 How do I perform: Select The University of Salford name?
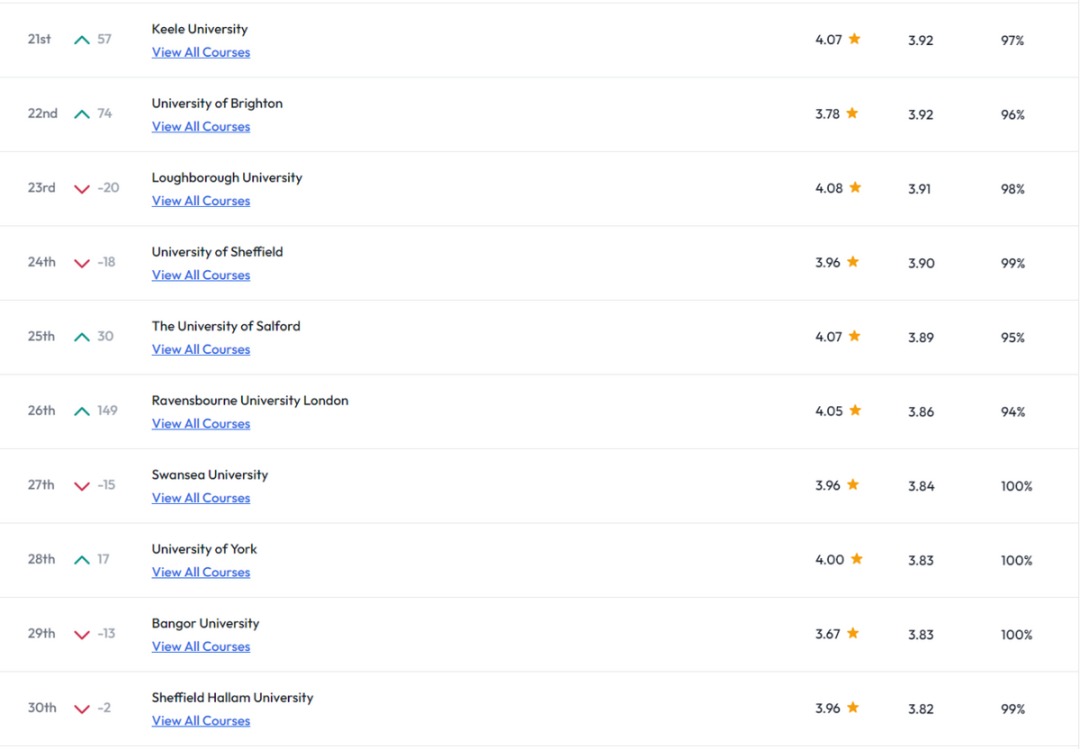coord(226,327)
